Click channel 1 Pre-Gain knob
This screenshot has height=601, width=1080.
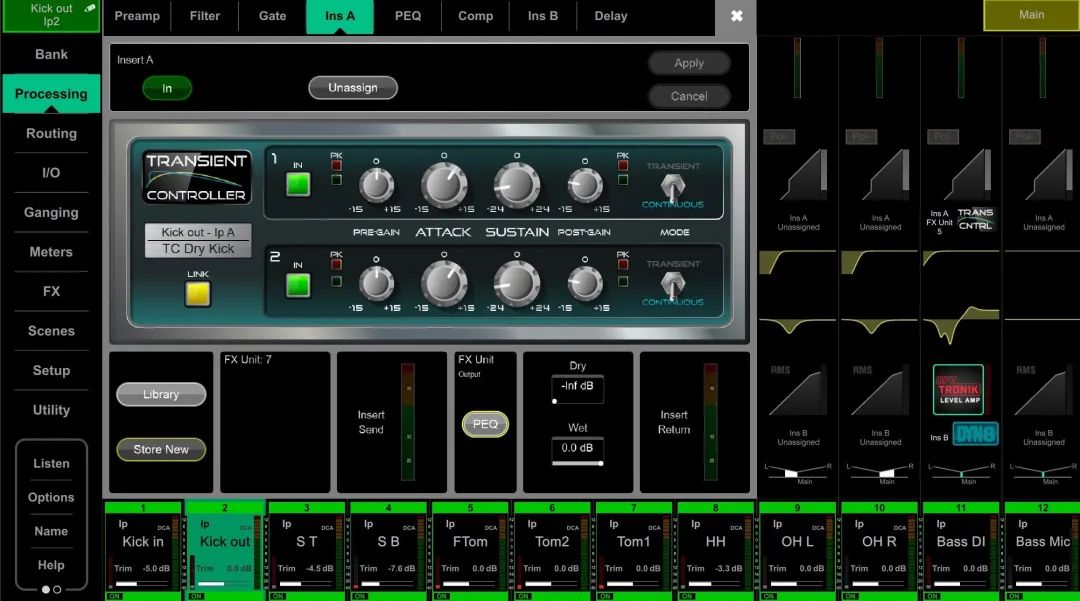coord(376,185)
